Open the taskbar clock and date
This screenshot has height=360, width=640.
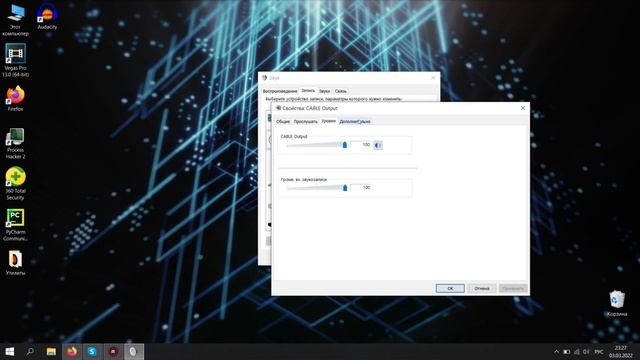pos(621,351)
